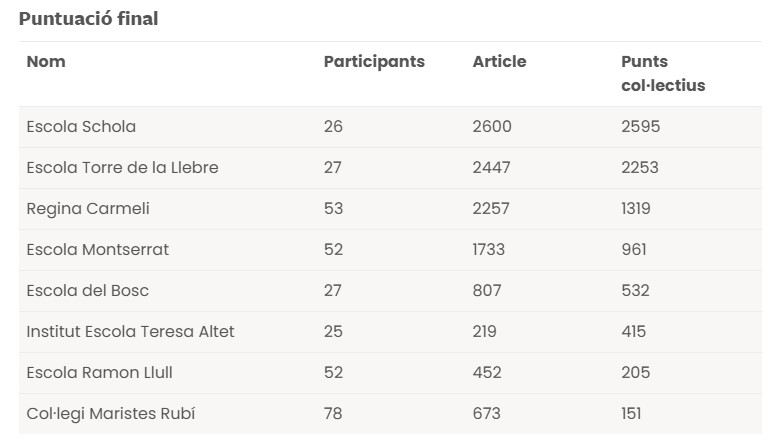
Task: Click the Nom column header
Action: click(x=46, y=61)
